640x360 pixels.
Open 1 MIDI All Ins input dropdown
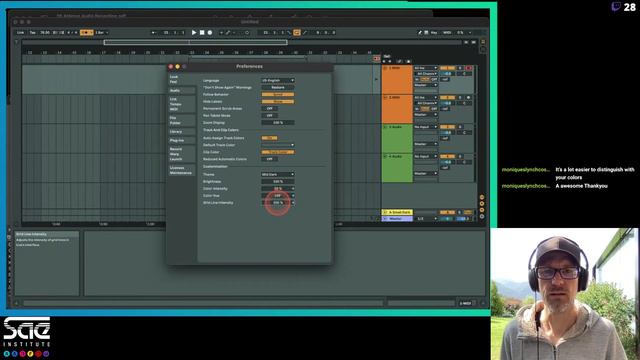426,68
